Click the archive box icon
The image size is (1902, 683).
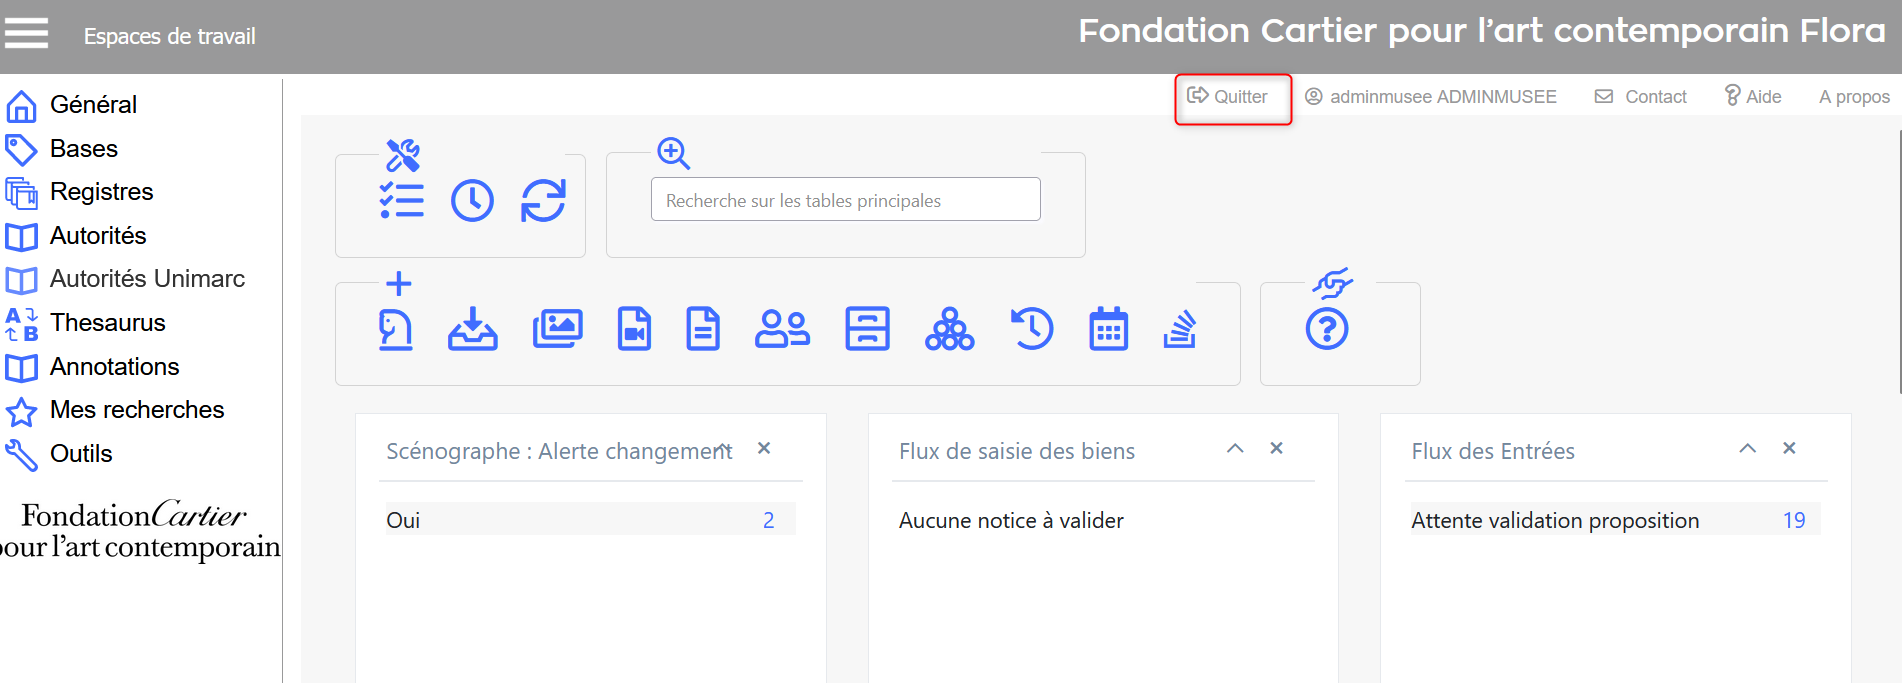pos(867,329)
